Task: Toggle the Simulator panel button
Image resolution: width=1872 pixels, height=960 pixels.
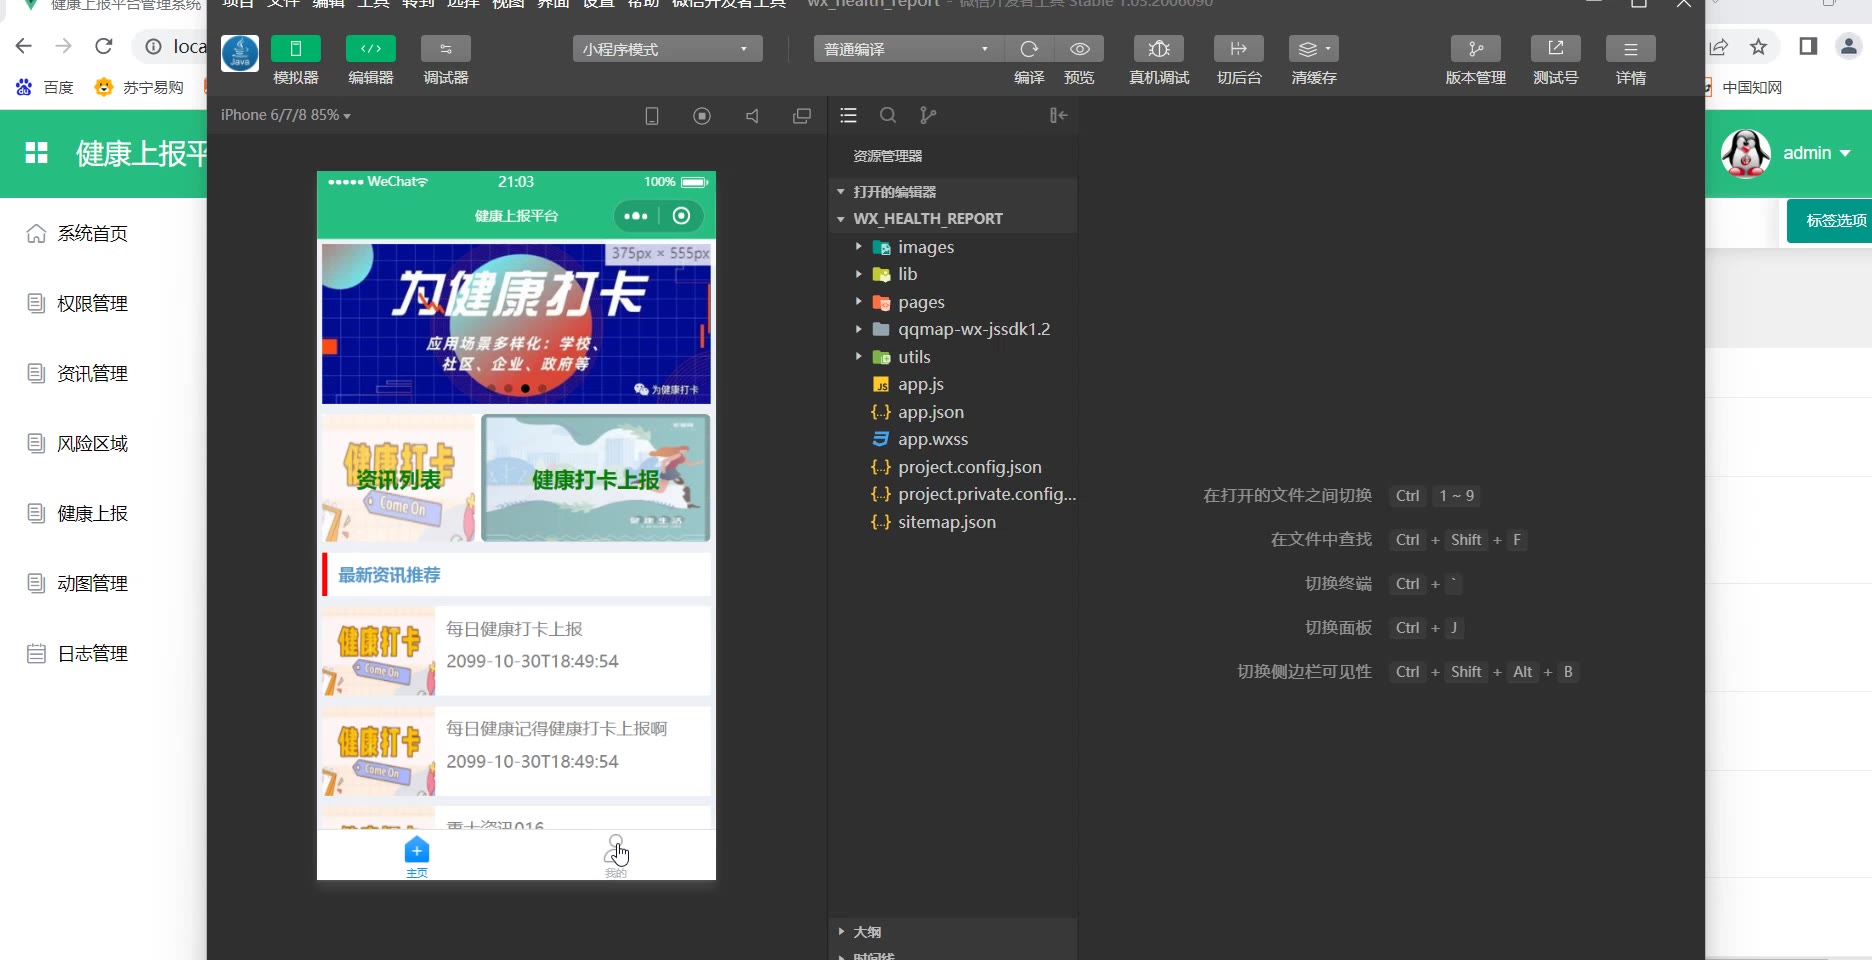Action: (x=295, y=49)
